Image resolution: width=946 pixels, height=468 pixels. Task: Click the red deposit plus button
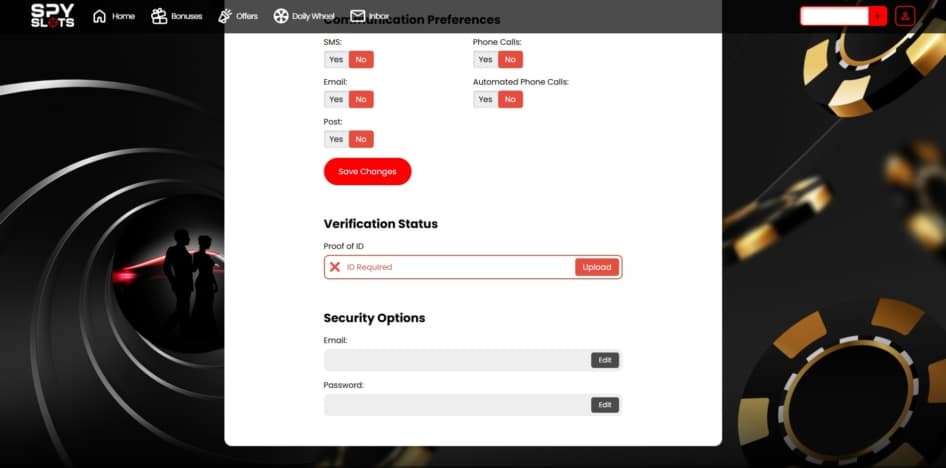tap(877, 16)
